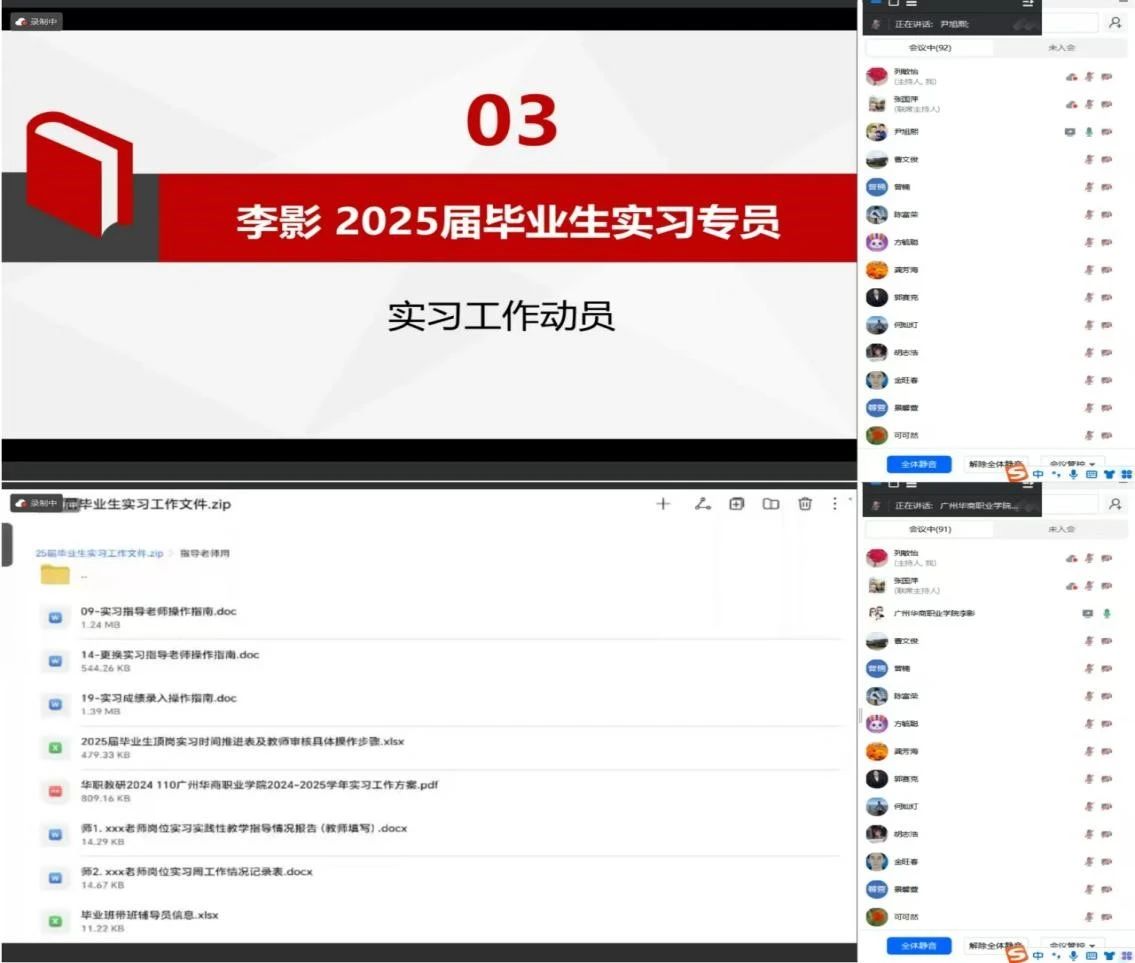This screenshot has width=1135, height=963.
Task: Toggle 曹文俊's camera in 会议中(92) list
Action: 1106,159
